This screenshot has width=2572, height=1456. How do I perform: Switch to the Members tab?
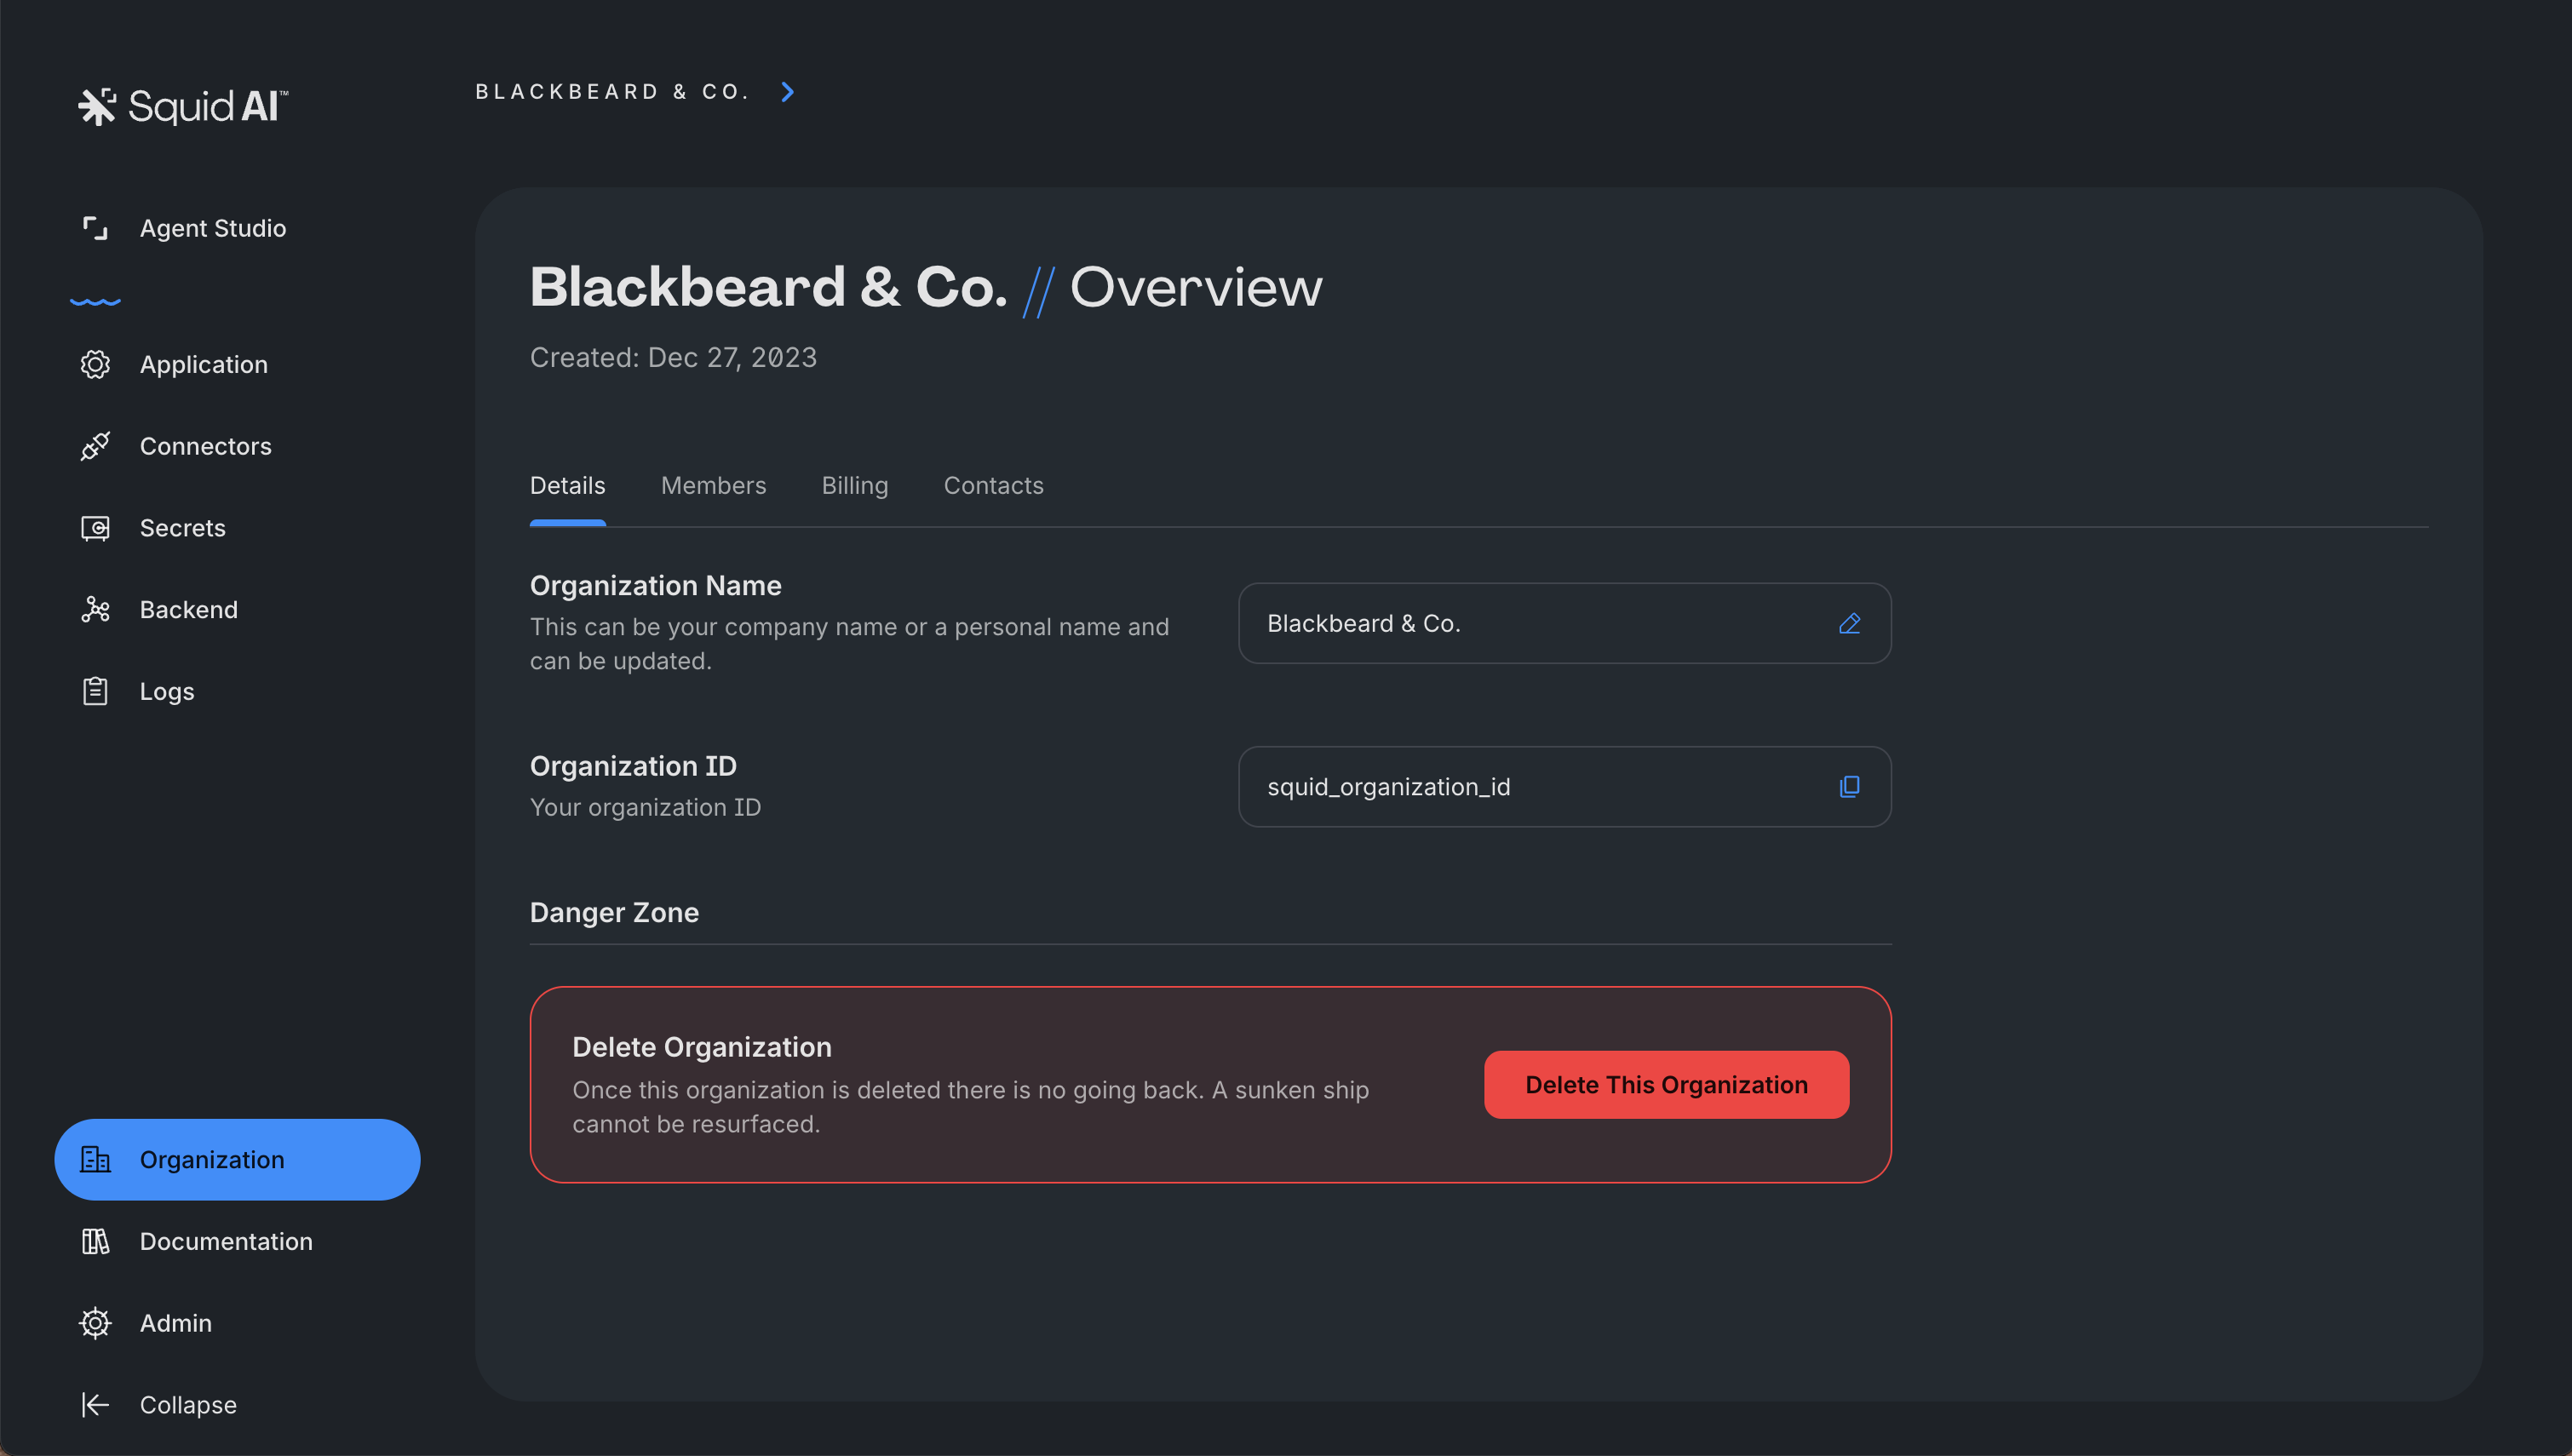(x=713, y=485)
